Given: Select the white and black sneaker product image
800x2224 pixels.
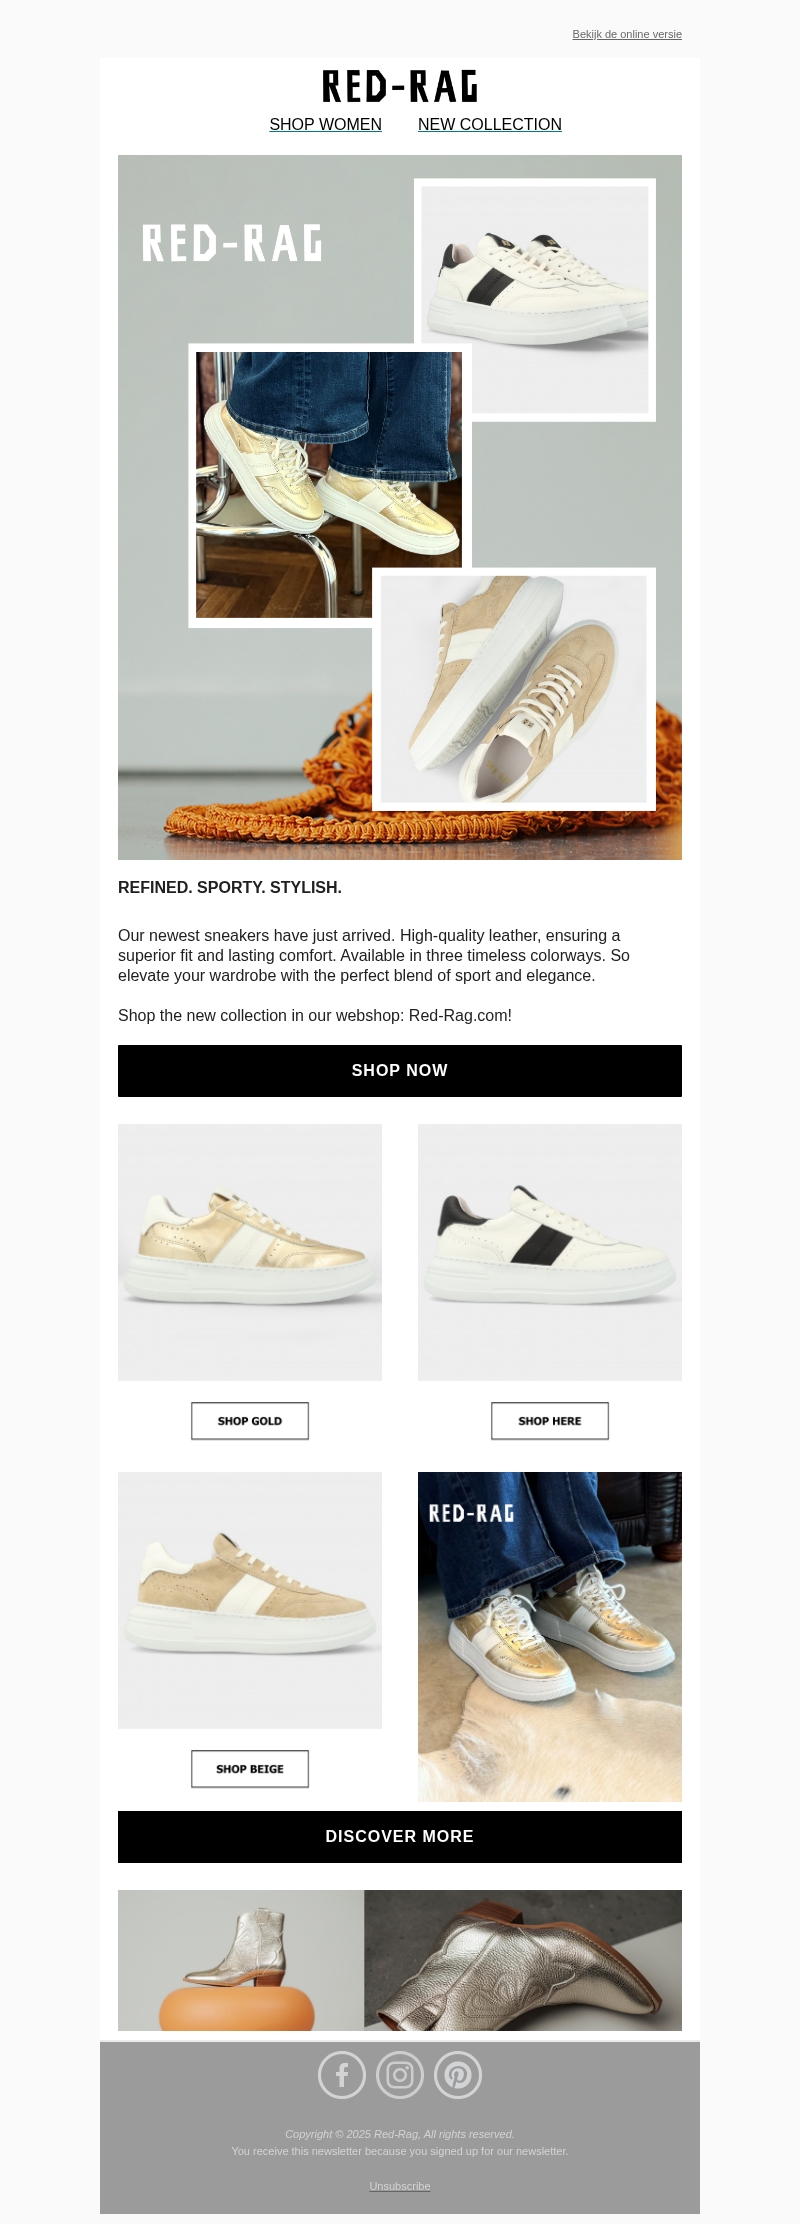Looking at the screenshot, I should (550, 1252).
